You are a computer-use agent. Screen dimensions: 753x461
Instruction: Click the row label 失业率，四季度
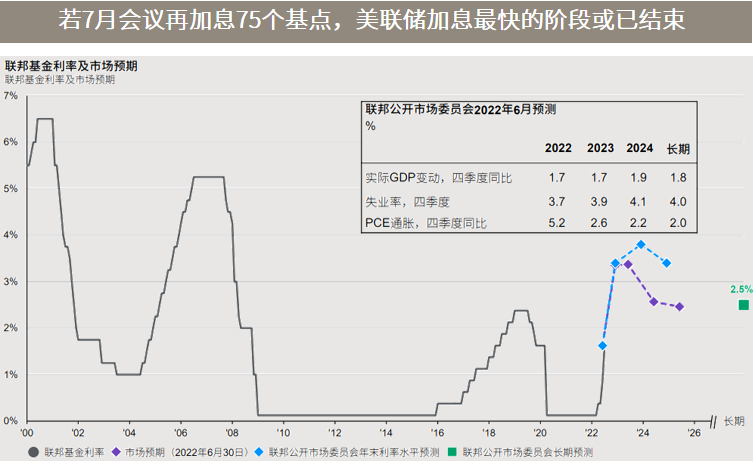click(x=407, y=202)
